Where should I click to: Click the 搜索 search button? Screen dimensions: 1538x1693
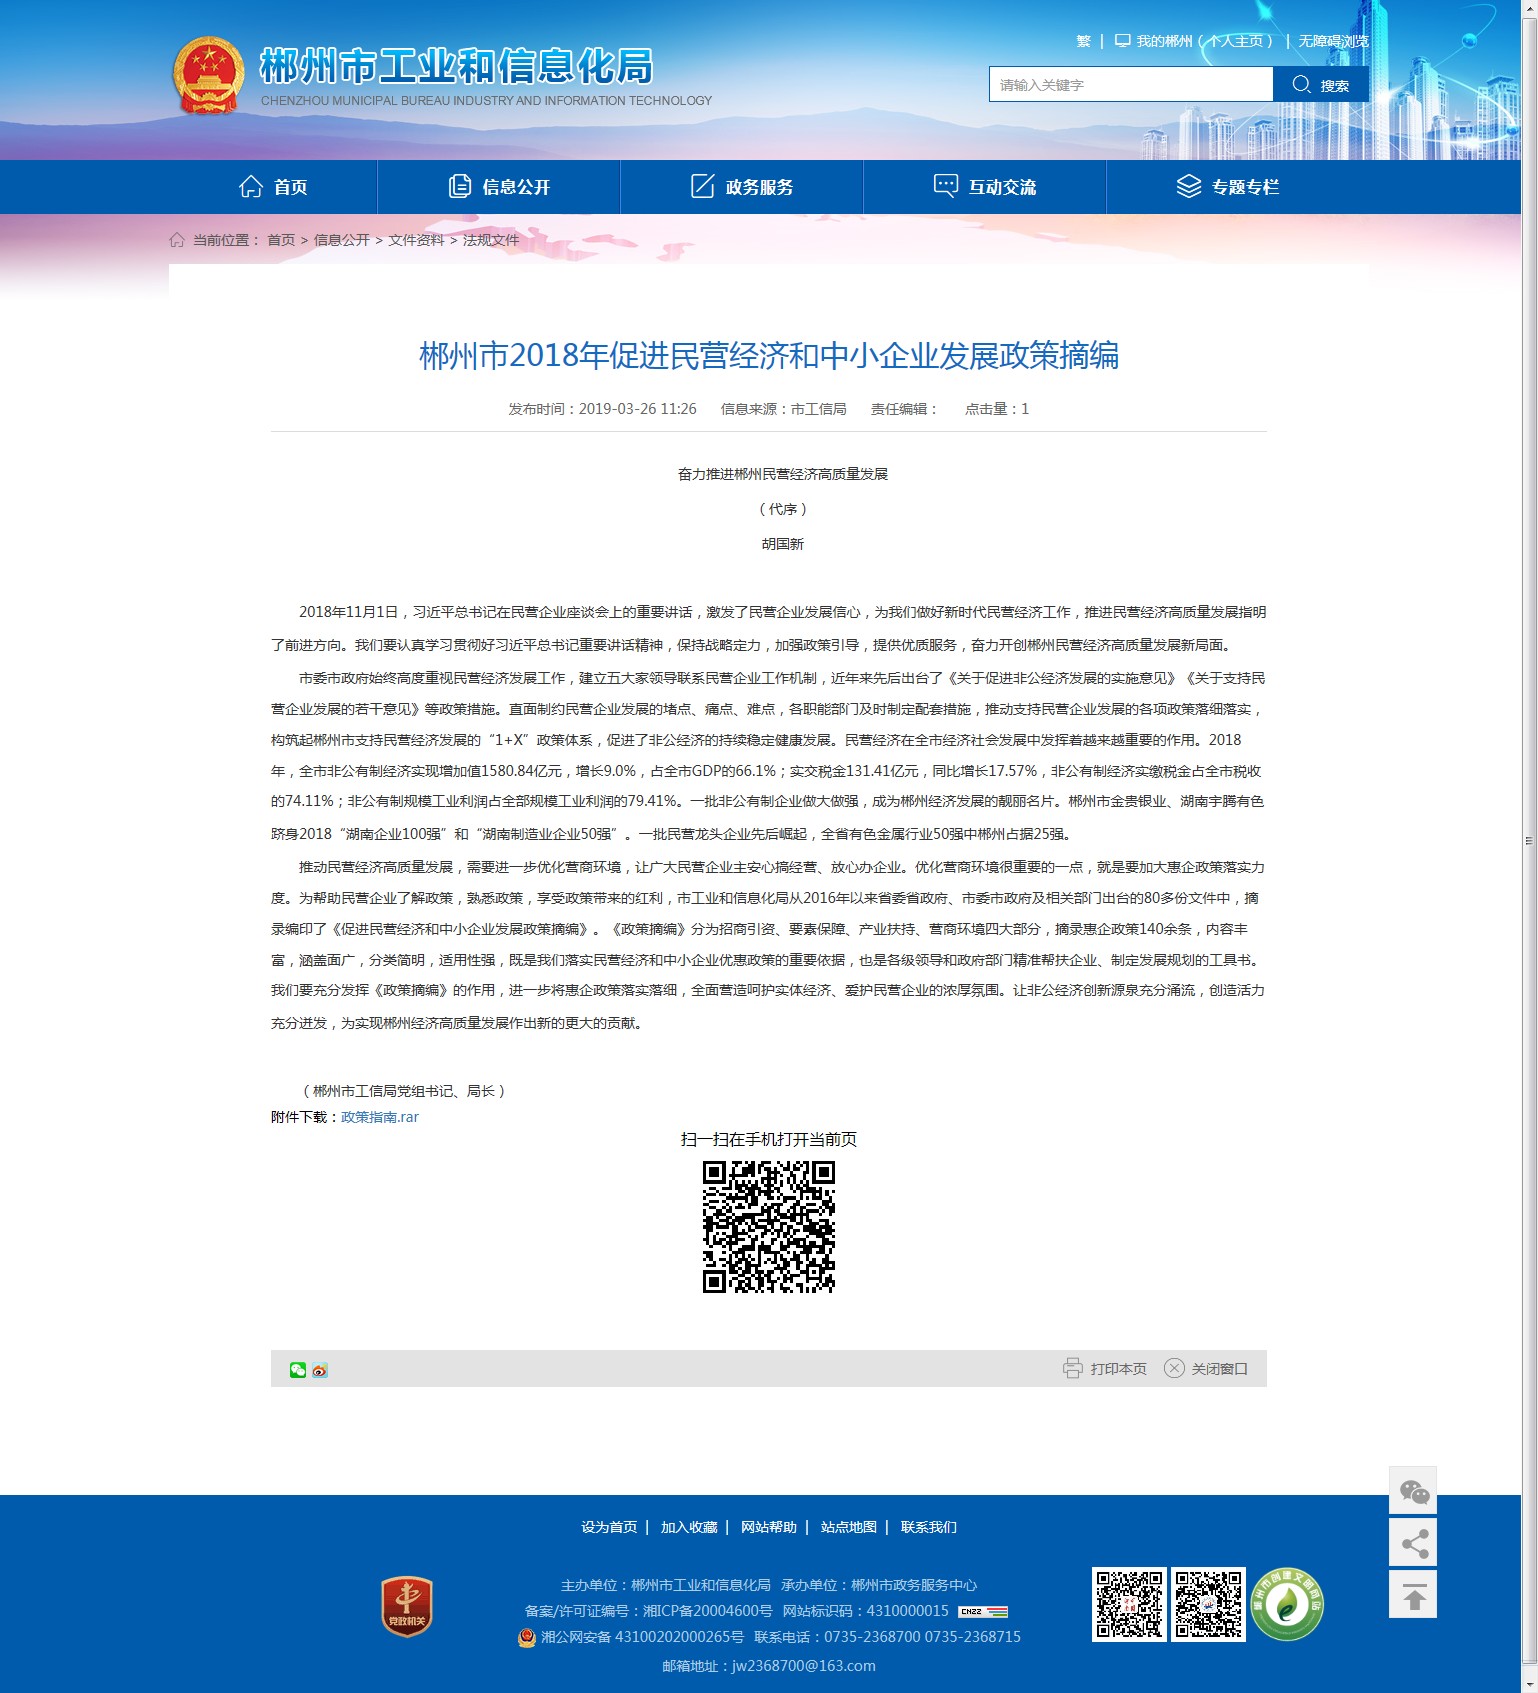tap(1321, 84)
